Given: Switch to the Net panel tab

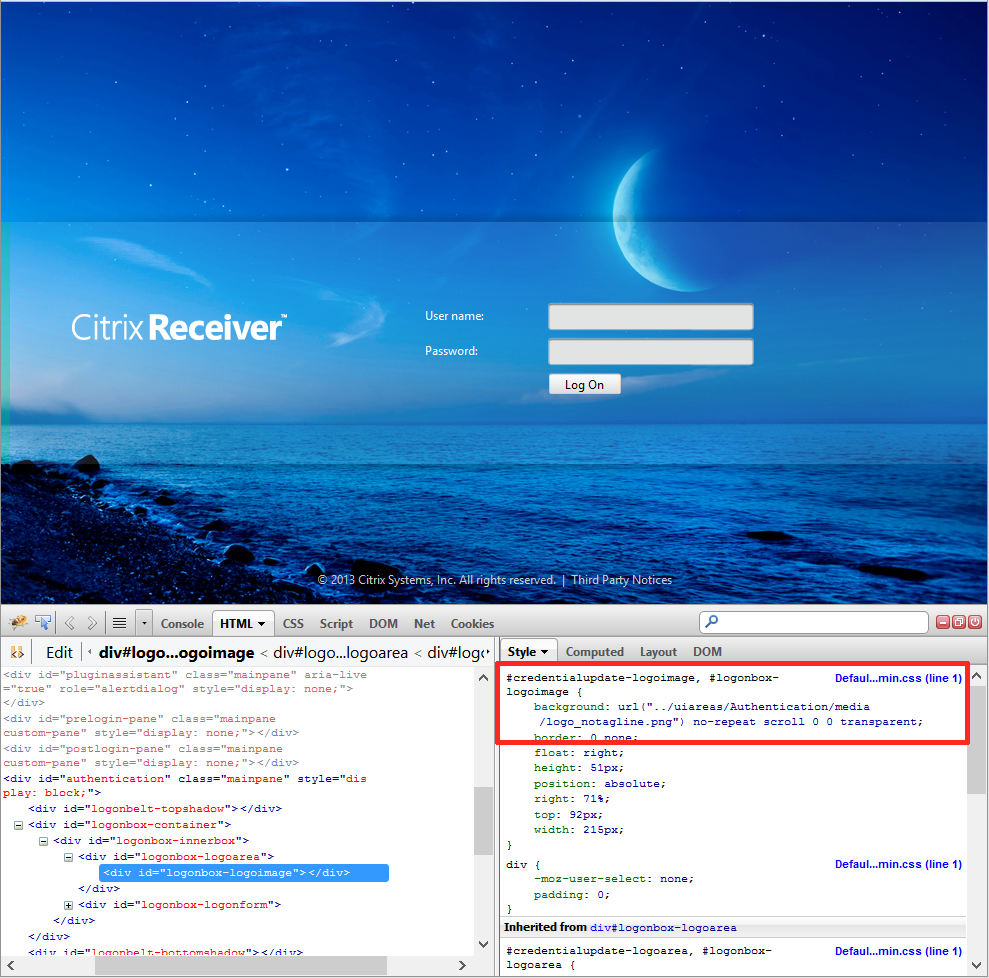Looking at the screenshot, I should (424, 623).
